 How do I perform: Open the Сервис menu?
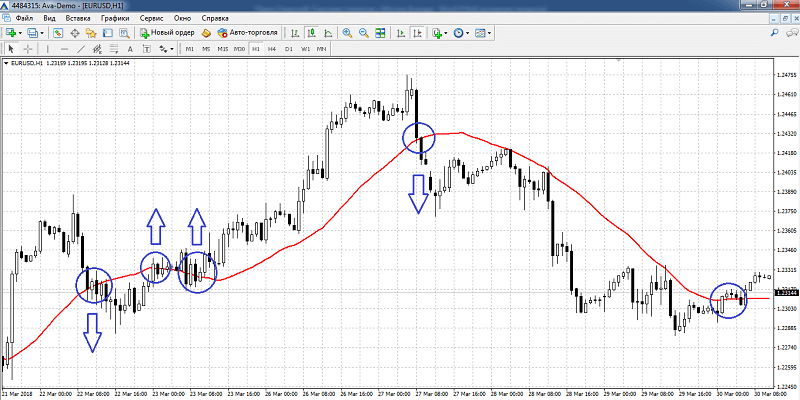(x=151, y=18)
